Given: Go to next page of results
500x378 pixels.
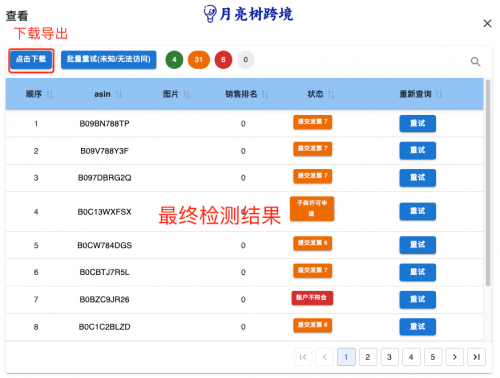Looking at the screenshot, I should (455, 357).
